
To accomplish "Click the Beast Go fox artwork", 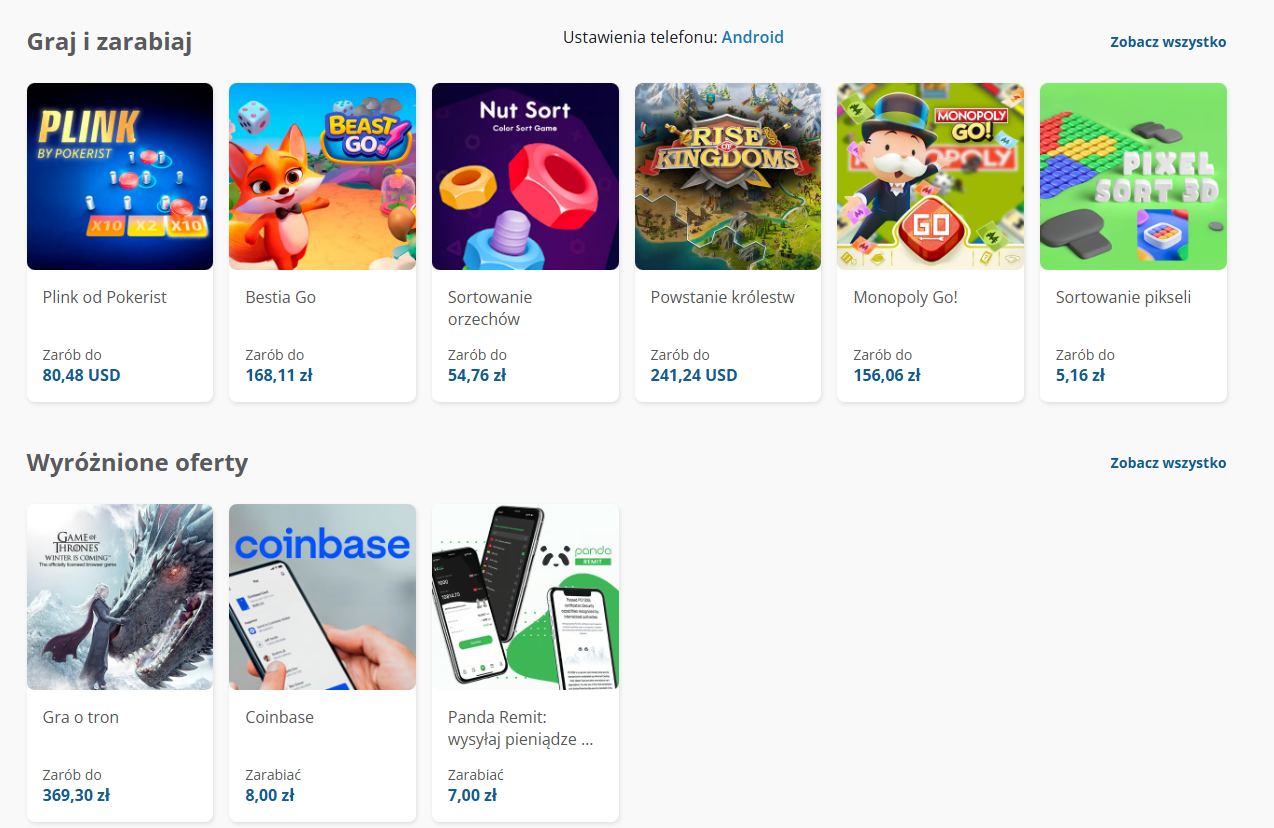I will [322, 176].
